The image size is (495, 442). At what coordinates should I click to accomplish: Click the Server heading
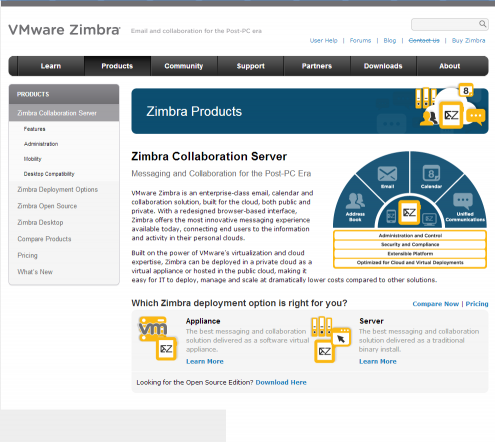click(x=371, y=321)
